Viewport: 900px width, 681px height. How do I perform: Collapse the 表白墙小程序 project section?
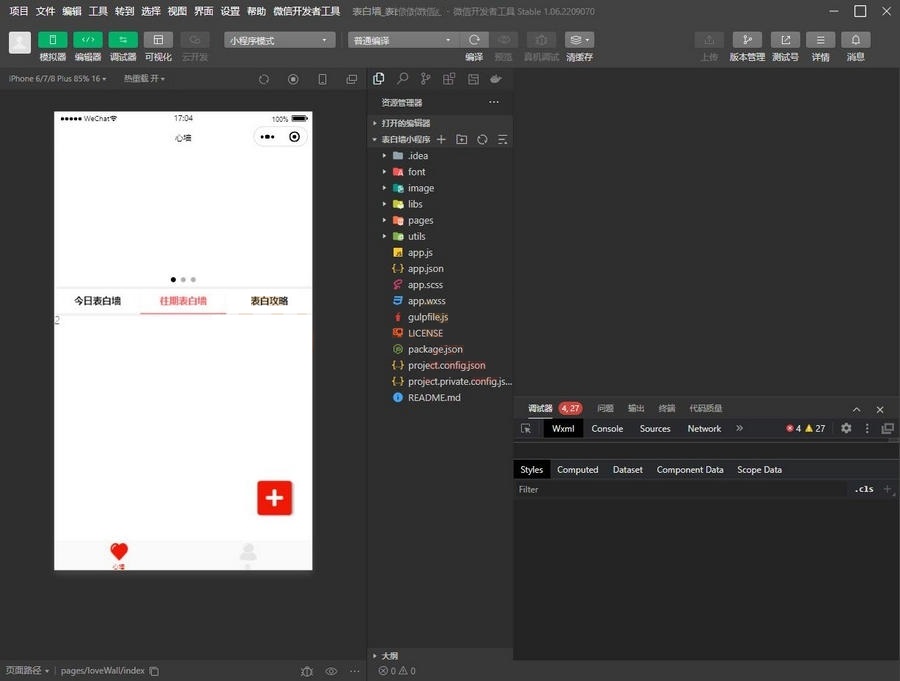click(x=405, y=139)
